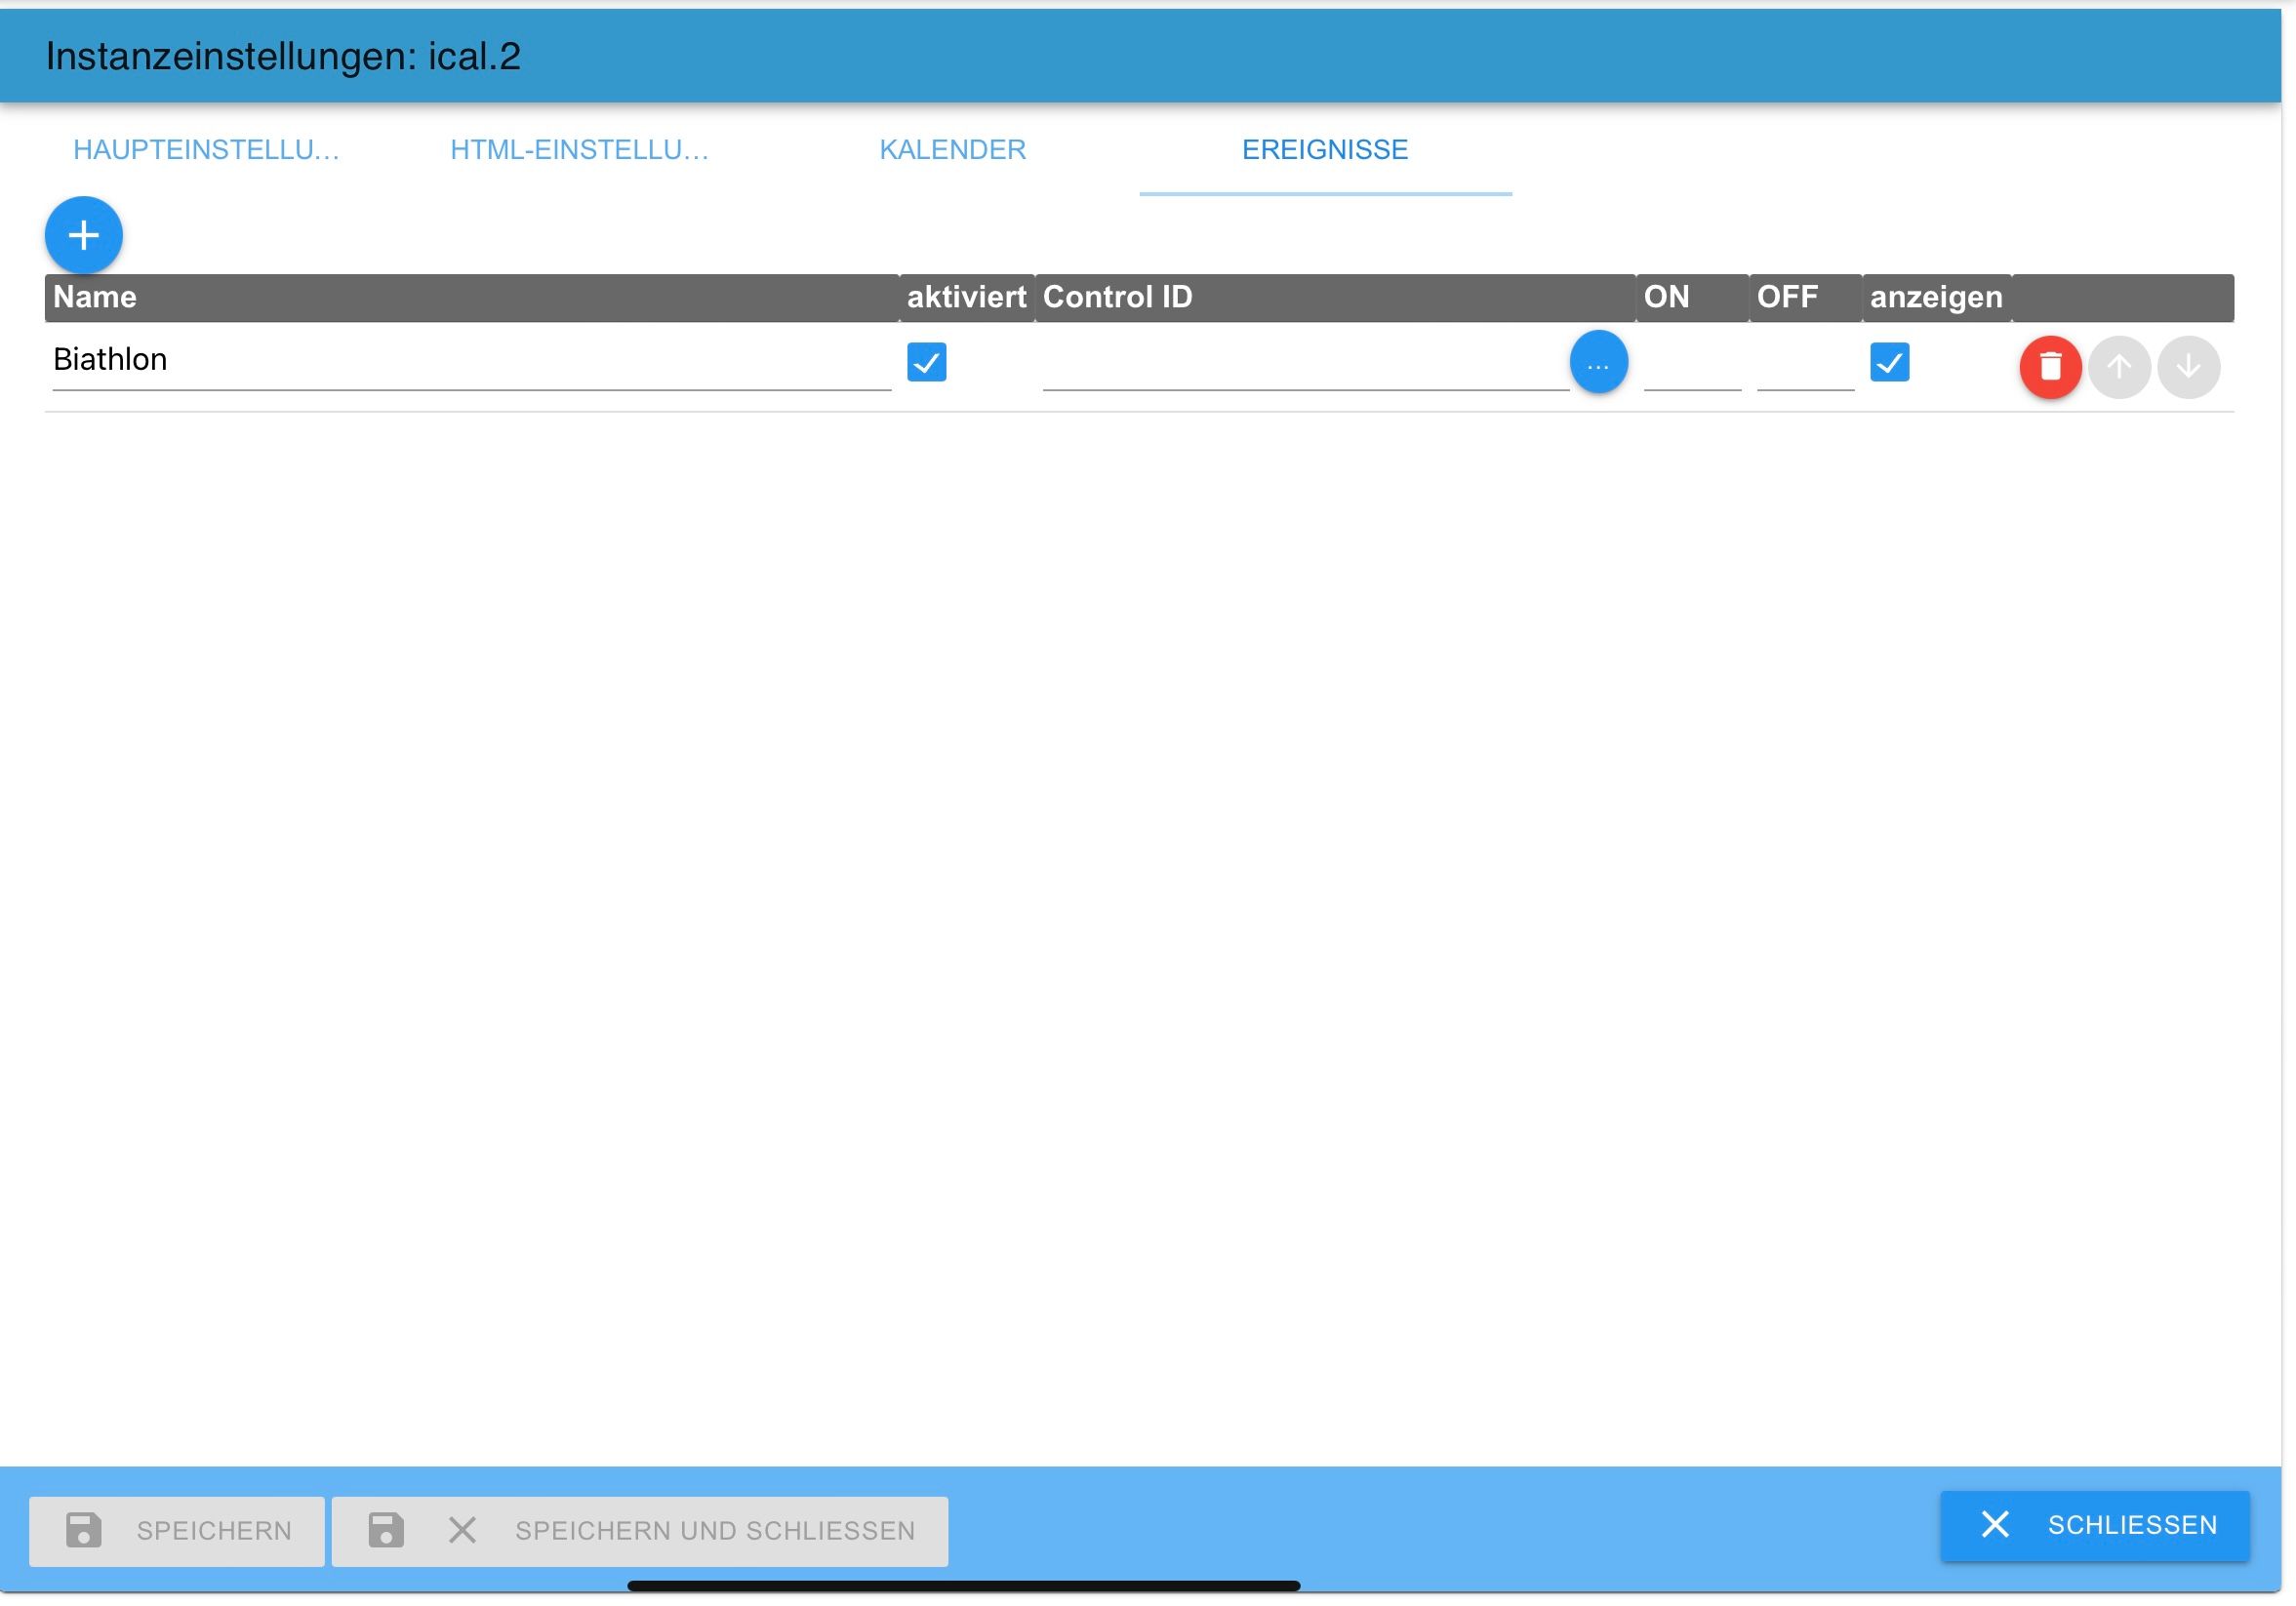Select the Ereignisse tab

1324,150
